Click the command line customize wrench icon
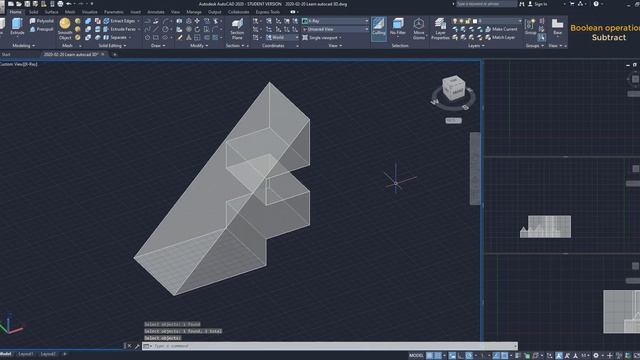The width and height of the screenshot is (640, 360). click(137, 346)
